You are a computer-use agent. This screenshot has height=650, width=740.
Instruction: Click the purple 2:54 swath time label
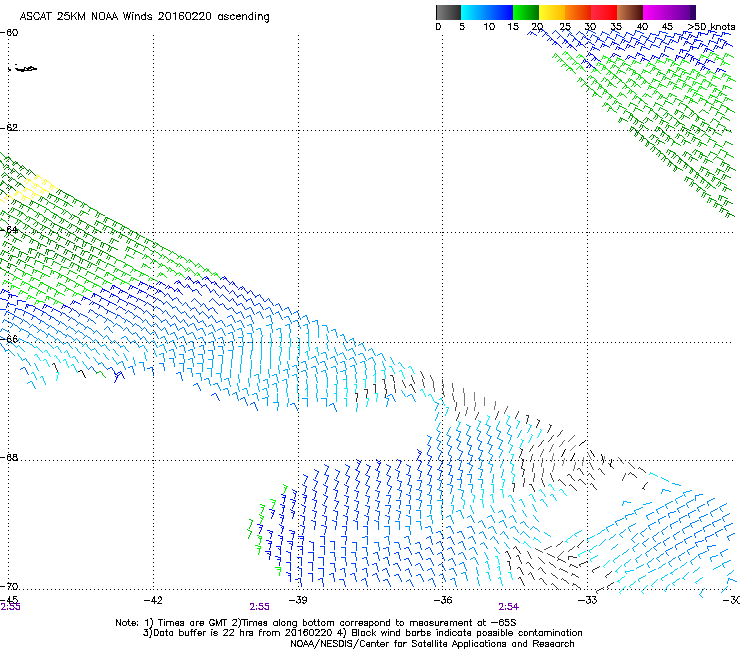point(508,607)
